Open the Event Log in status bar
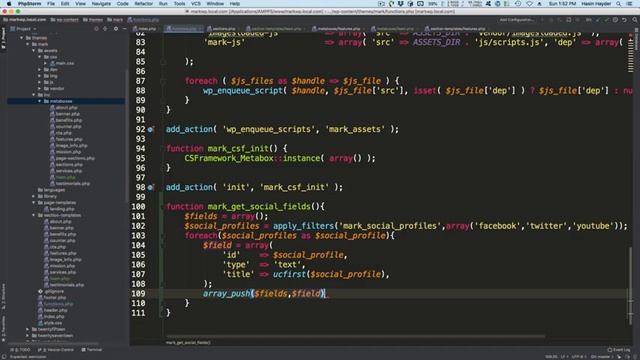 tap(619, 350)
